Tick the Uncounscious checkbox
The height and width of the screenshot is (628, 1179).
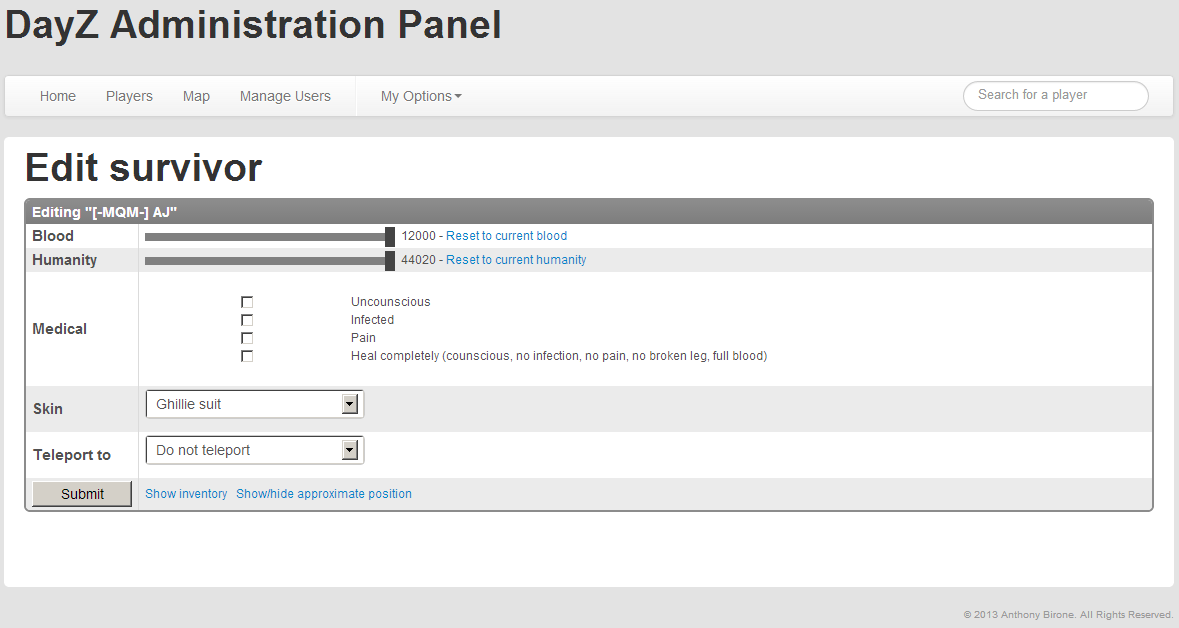tap(247, 302)
